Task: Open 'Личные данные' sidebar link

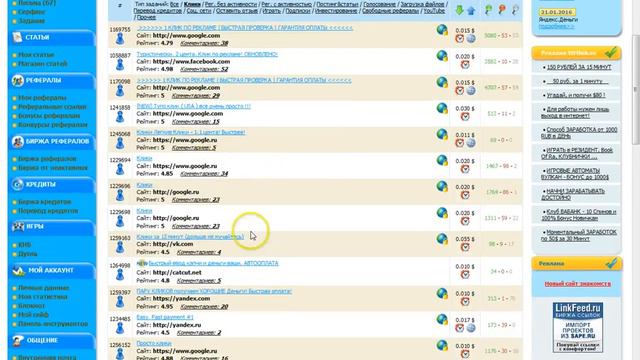Action: coord(43,288)
